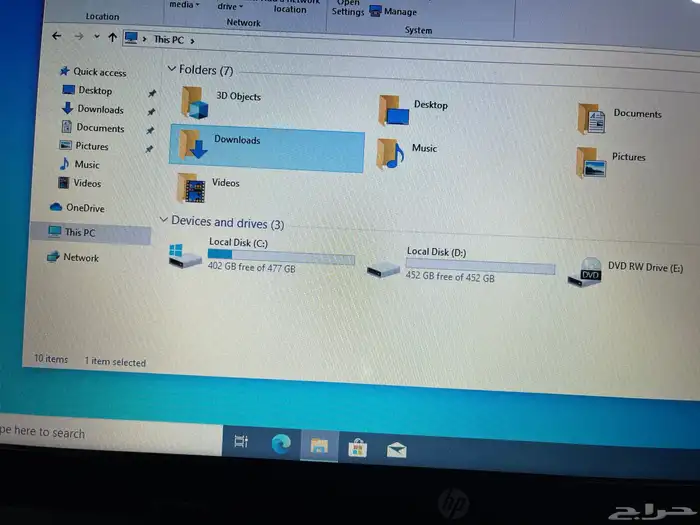The height and width of the screenshot is (525, 700).
Task: Open Network in the navigation pane
Action: pos(81,258)
